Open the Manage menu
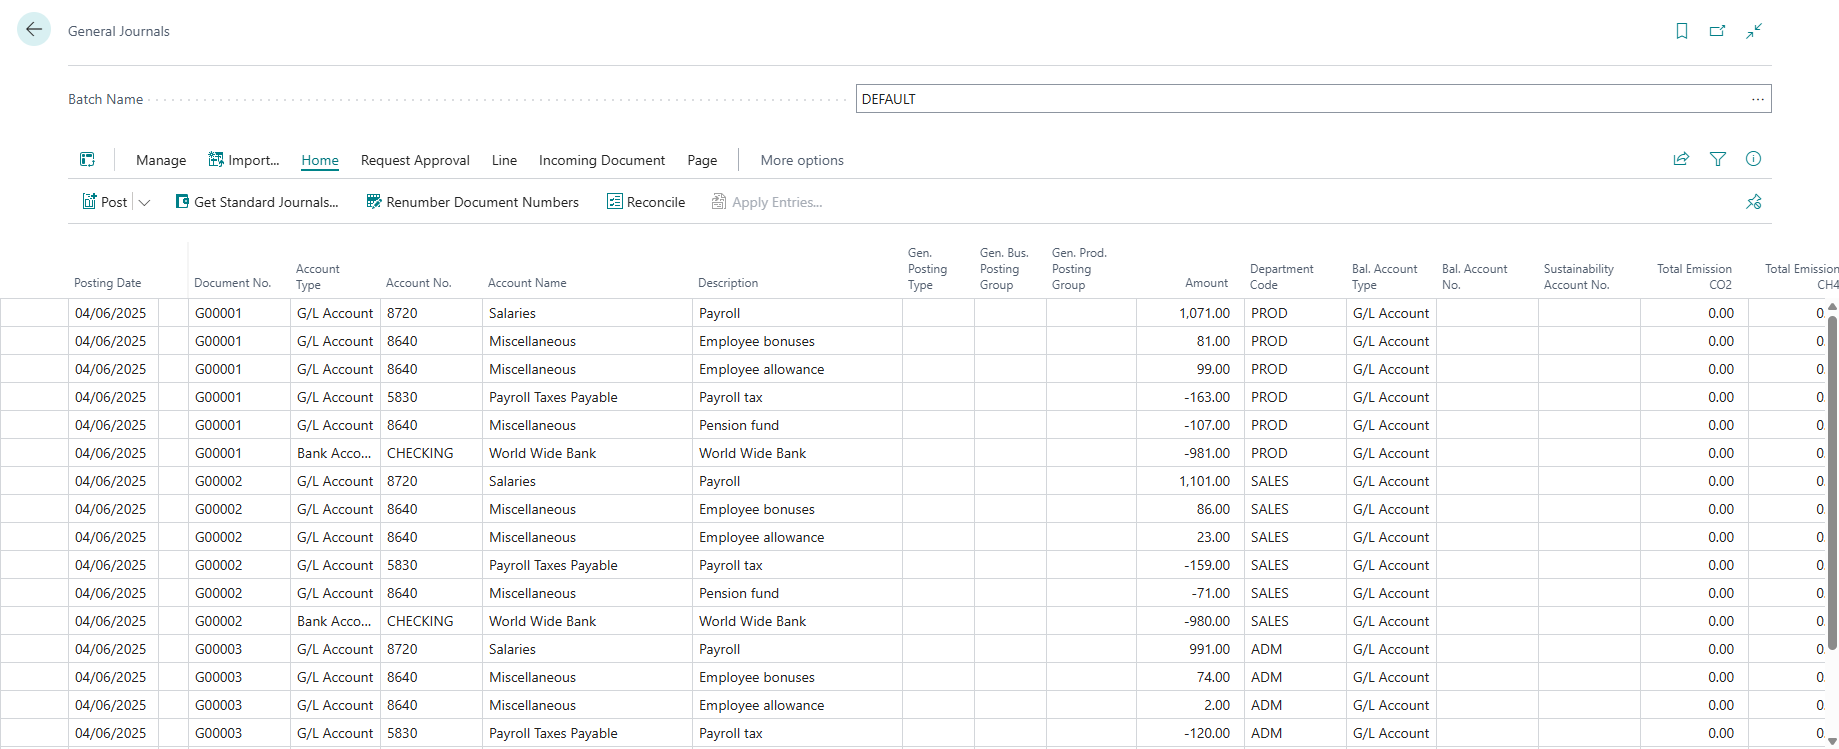The image size is (1839, 749). pos(161,160)
